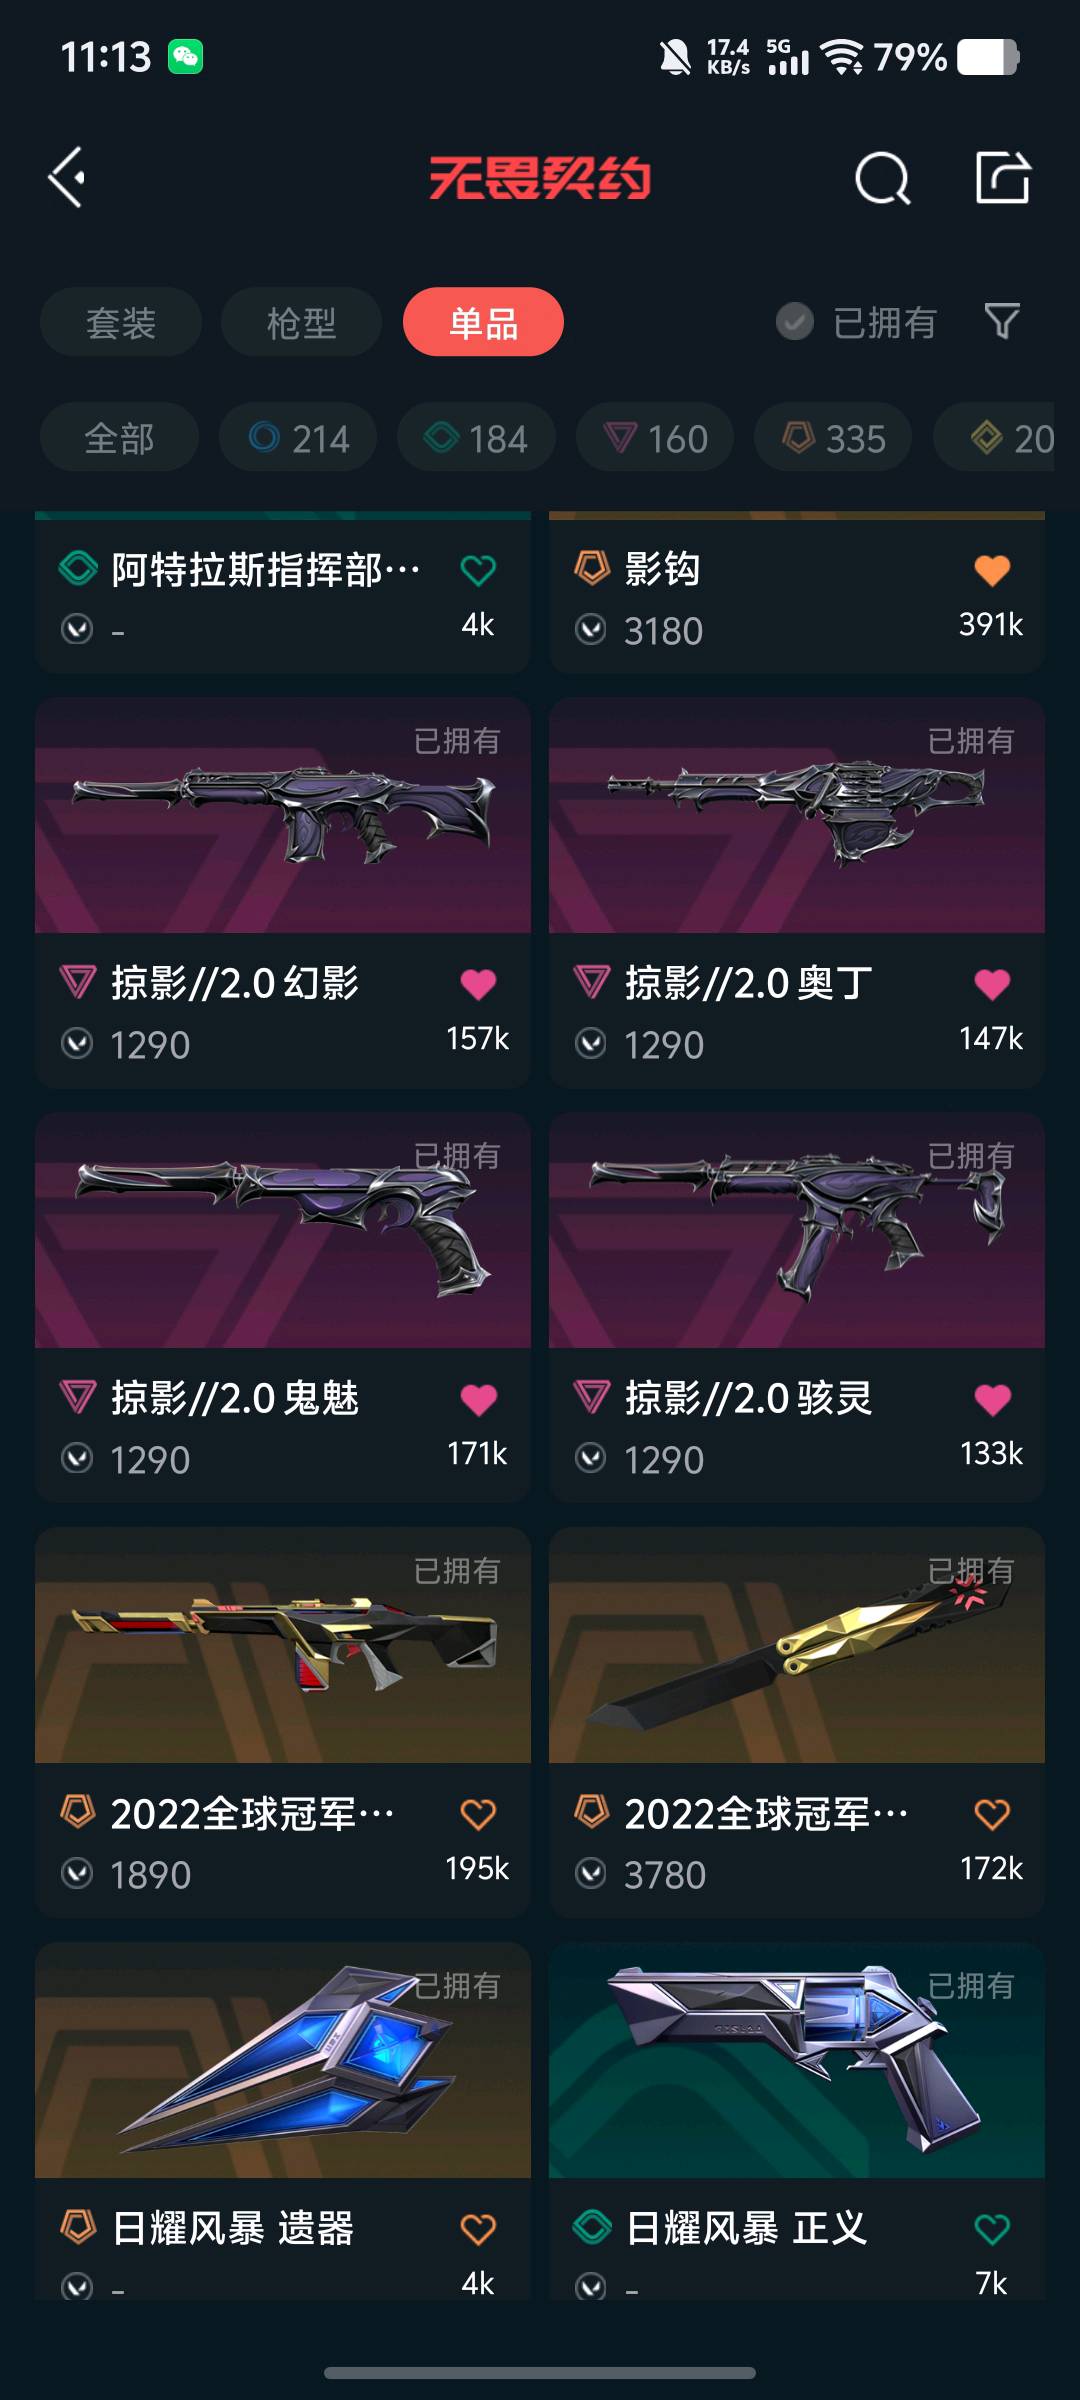Like 掠影//2.0 幻影 with heart icon
Viewport: 1080px width, 2400px height.
point(478,984)
